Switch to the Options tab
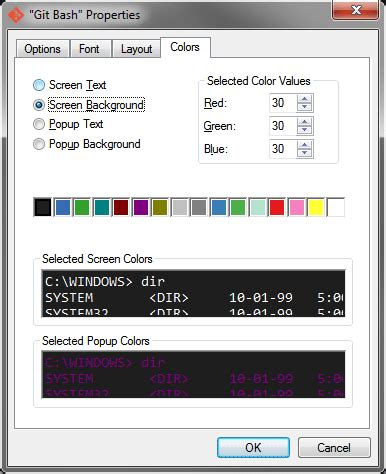This screenshot has width=386, height=474. coord(43,49)
